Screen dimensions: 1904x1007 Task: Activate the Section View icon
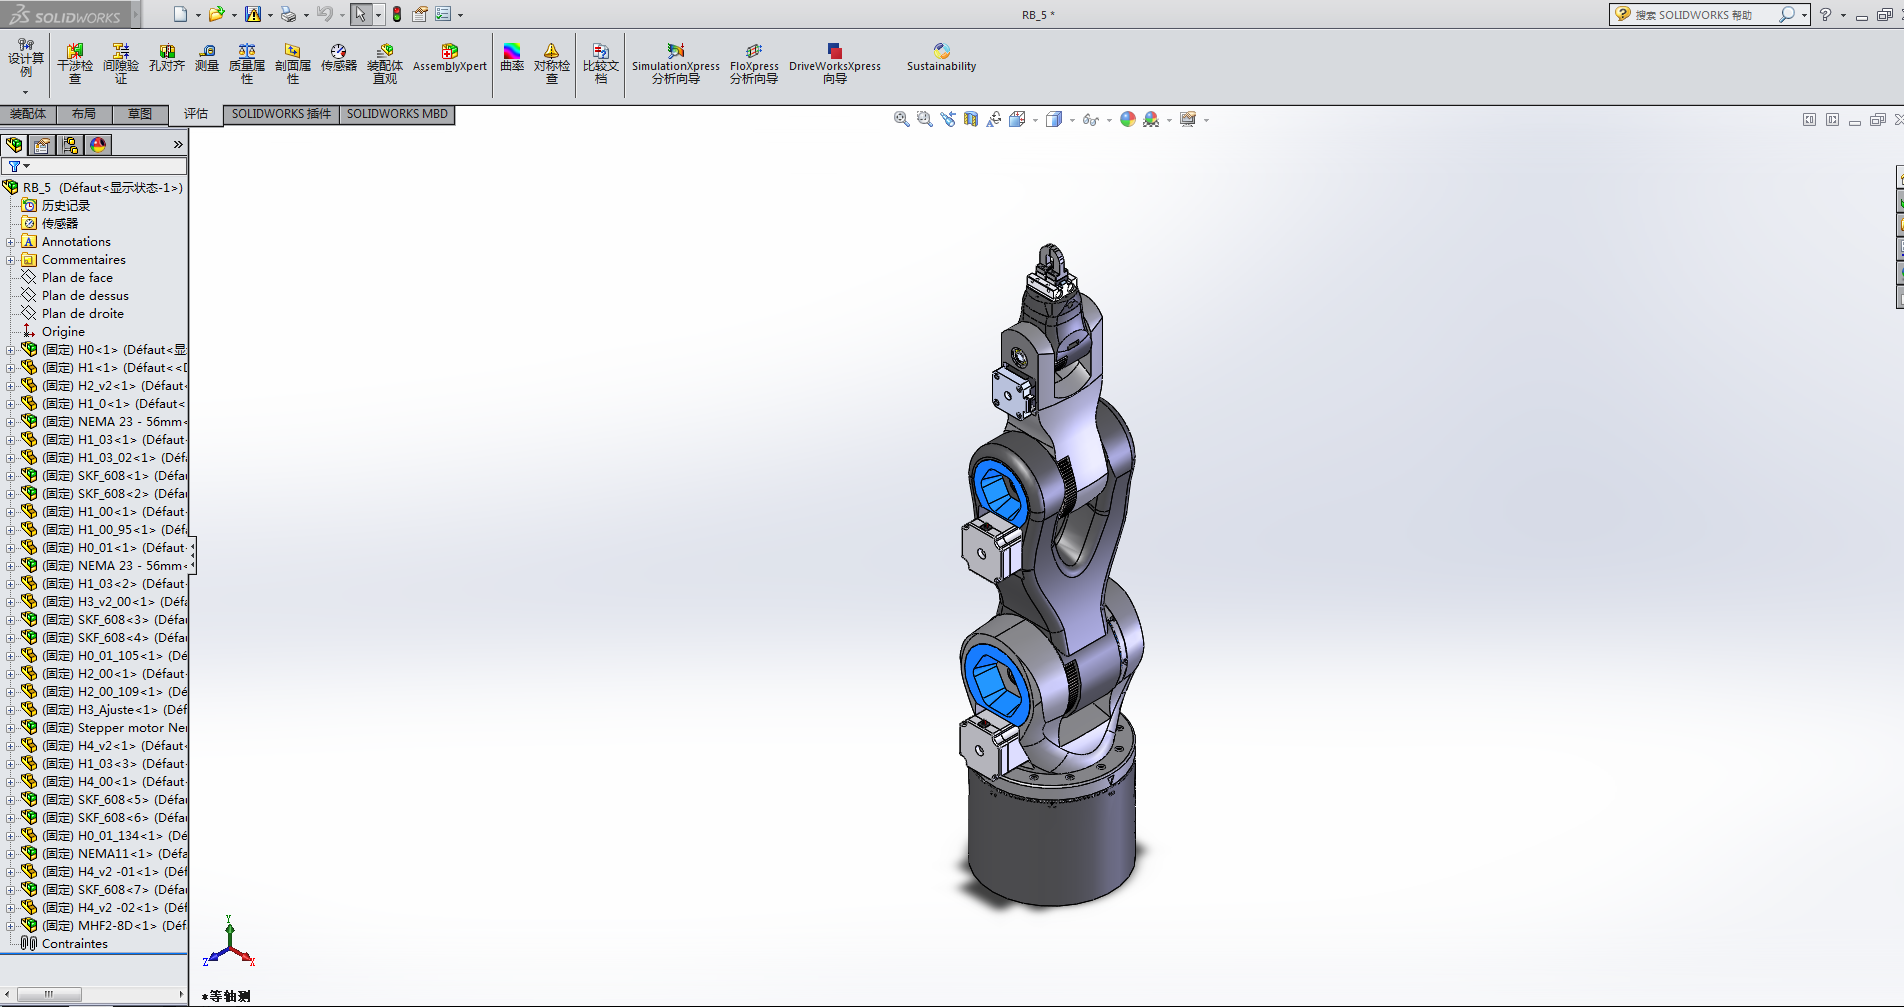[971, 119]
